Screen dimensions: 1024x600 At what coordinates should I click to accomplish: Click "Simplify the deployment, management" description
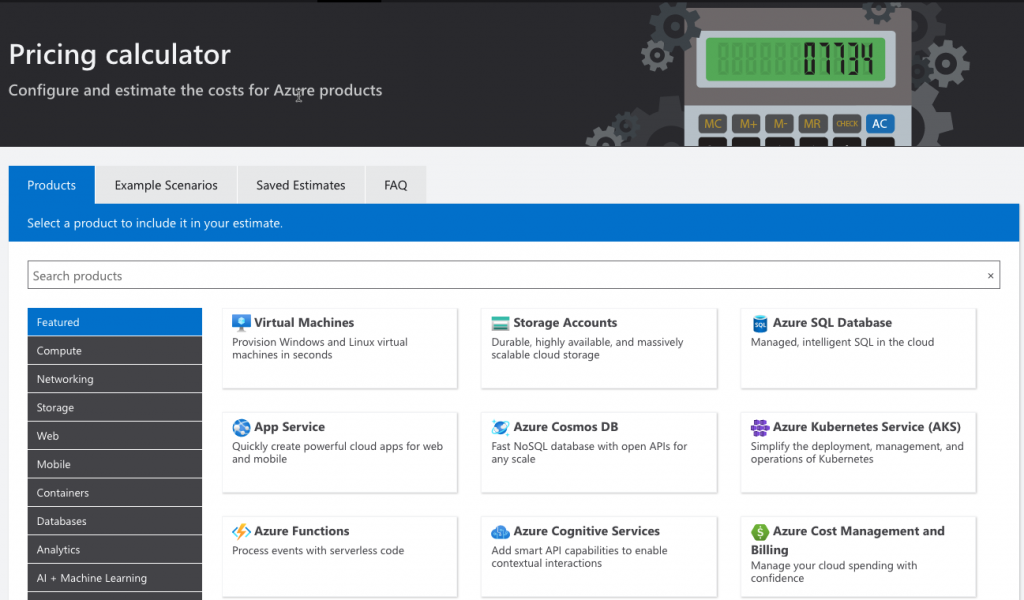point(857,452)
